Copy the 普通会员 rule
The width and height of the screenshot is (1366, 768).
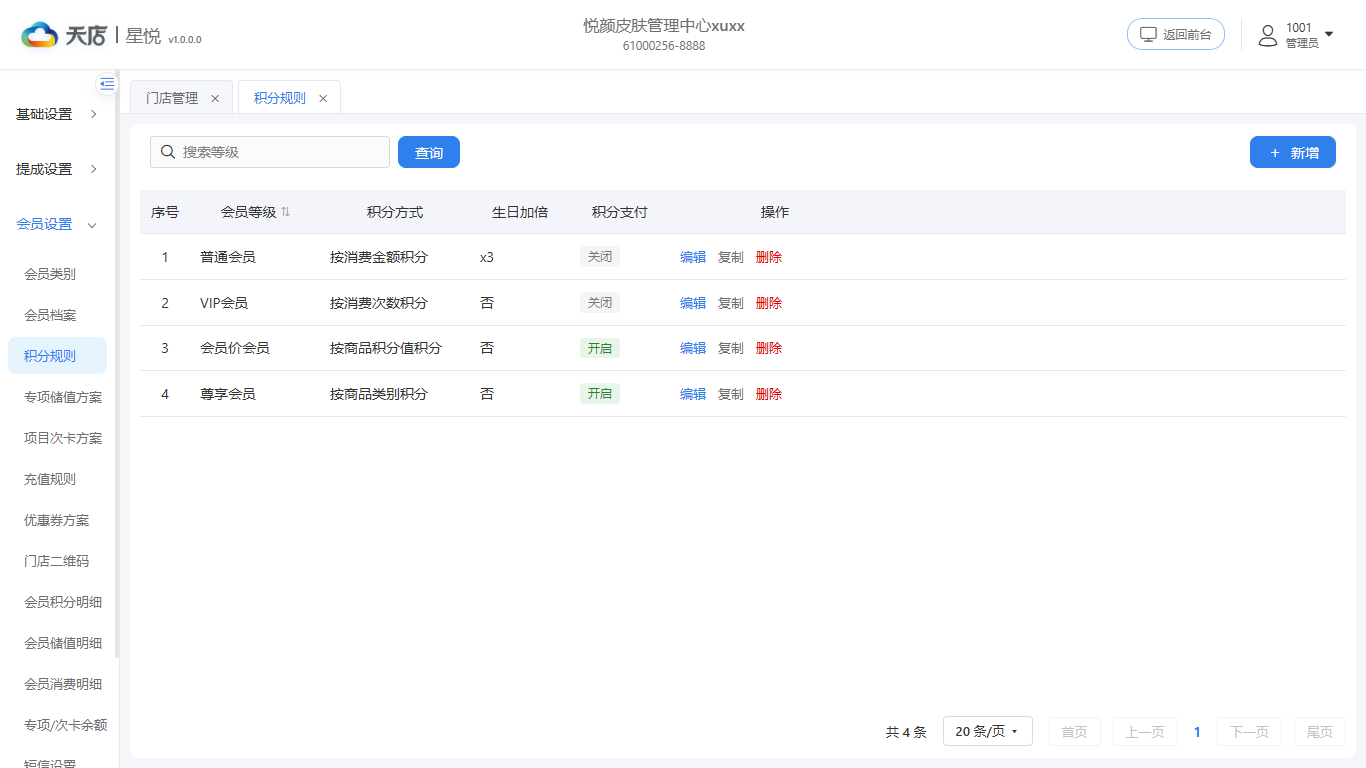[x=731, y=257]
